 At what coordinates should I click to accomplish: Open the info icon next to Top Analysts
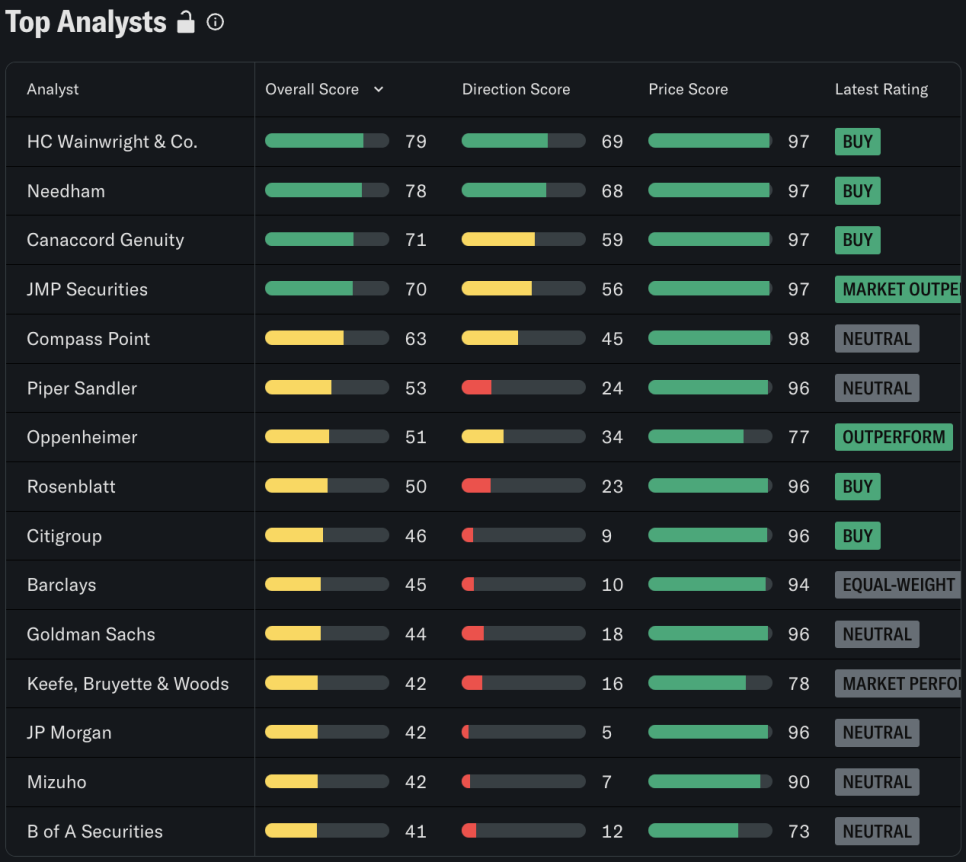click(x=215, y=22)
